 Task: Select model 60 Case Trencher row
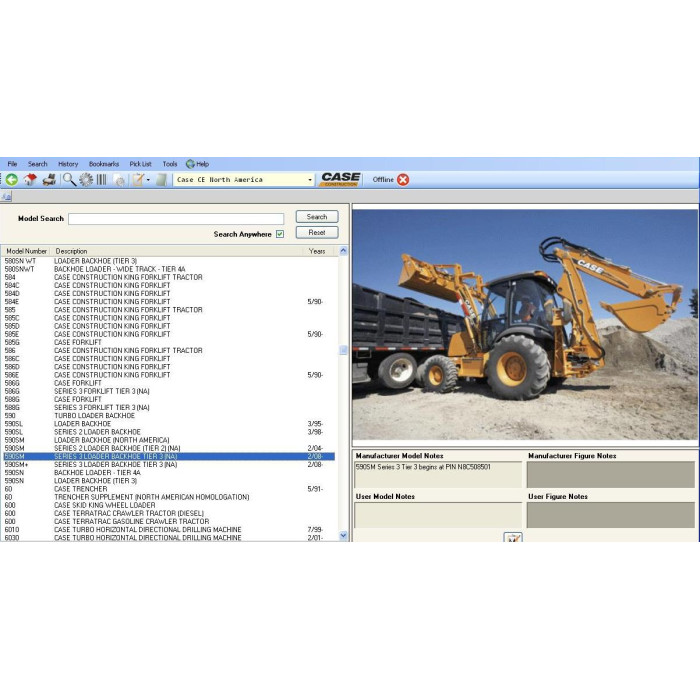point(169,489)
